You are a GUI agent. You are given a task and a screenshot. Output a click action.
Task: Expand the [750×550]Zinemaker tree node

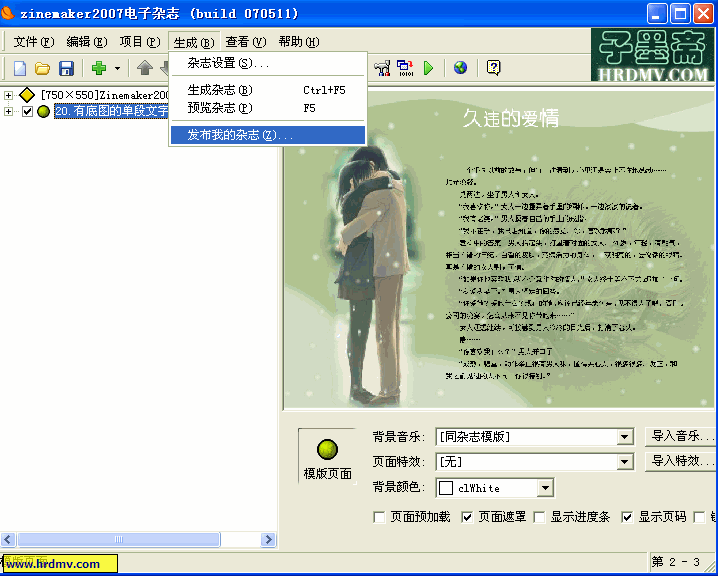coord(8,95)
